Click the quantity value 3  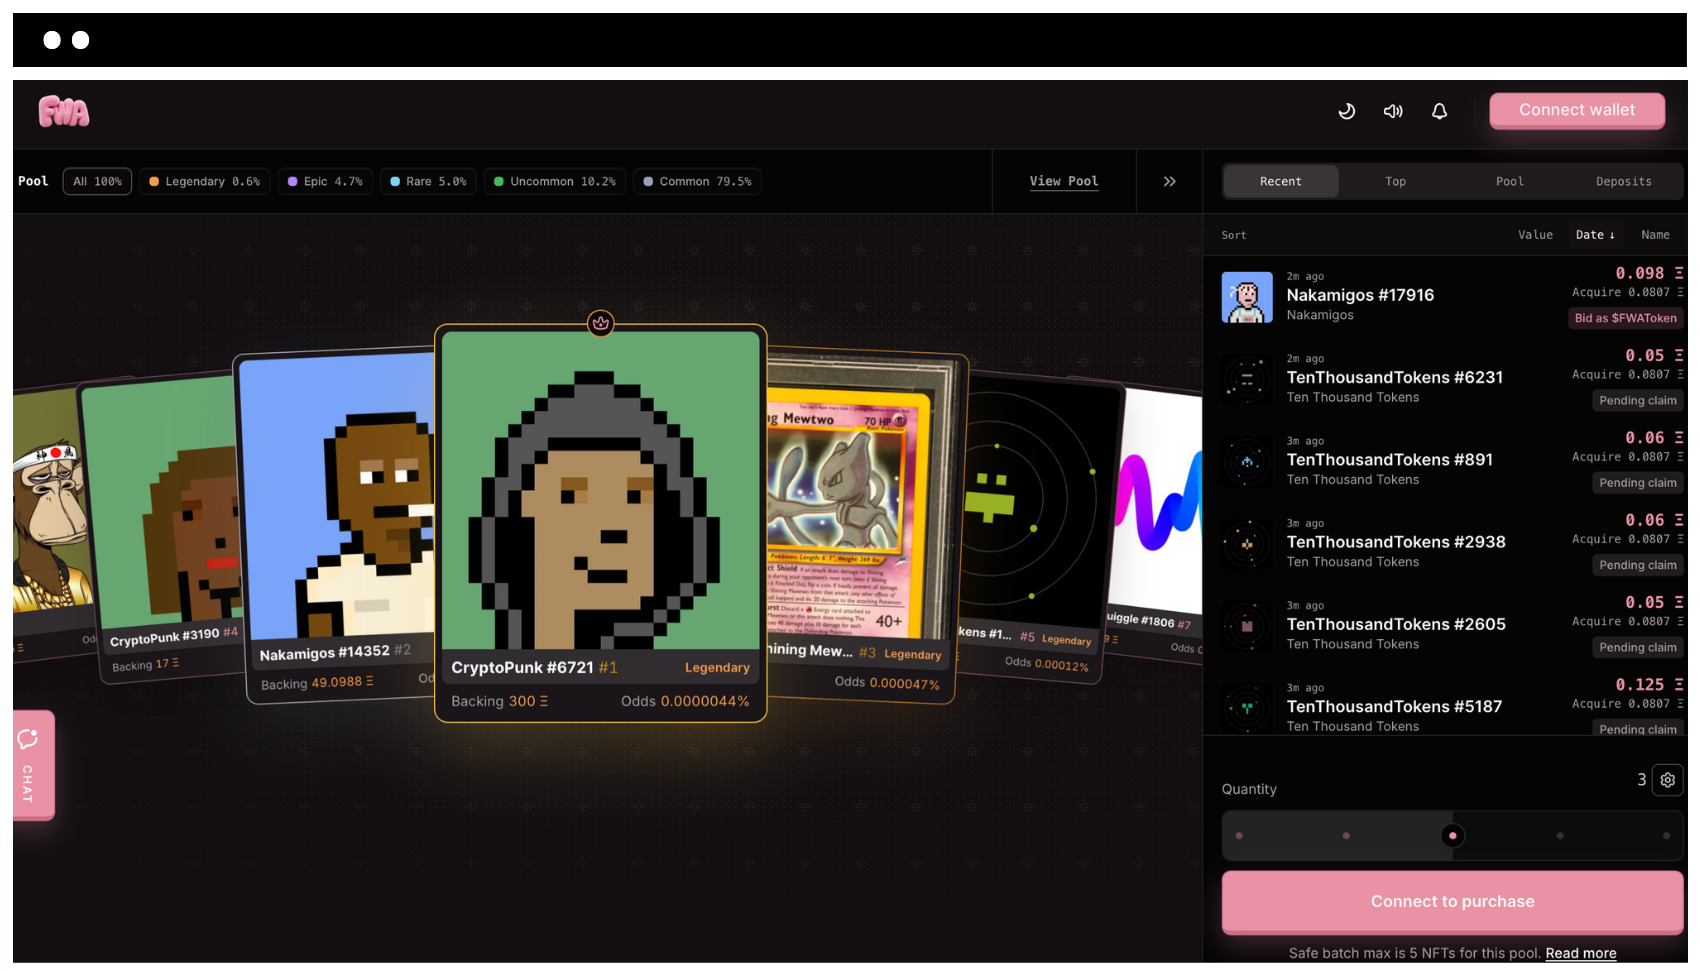point(1641,780)
